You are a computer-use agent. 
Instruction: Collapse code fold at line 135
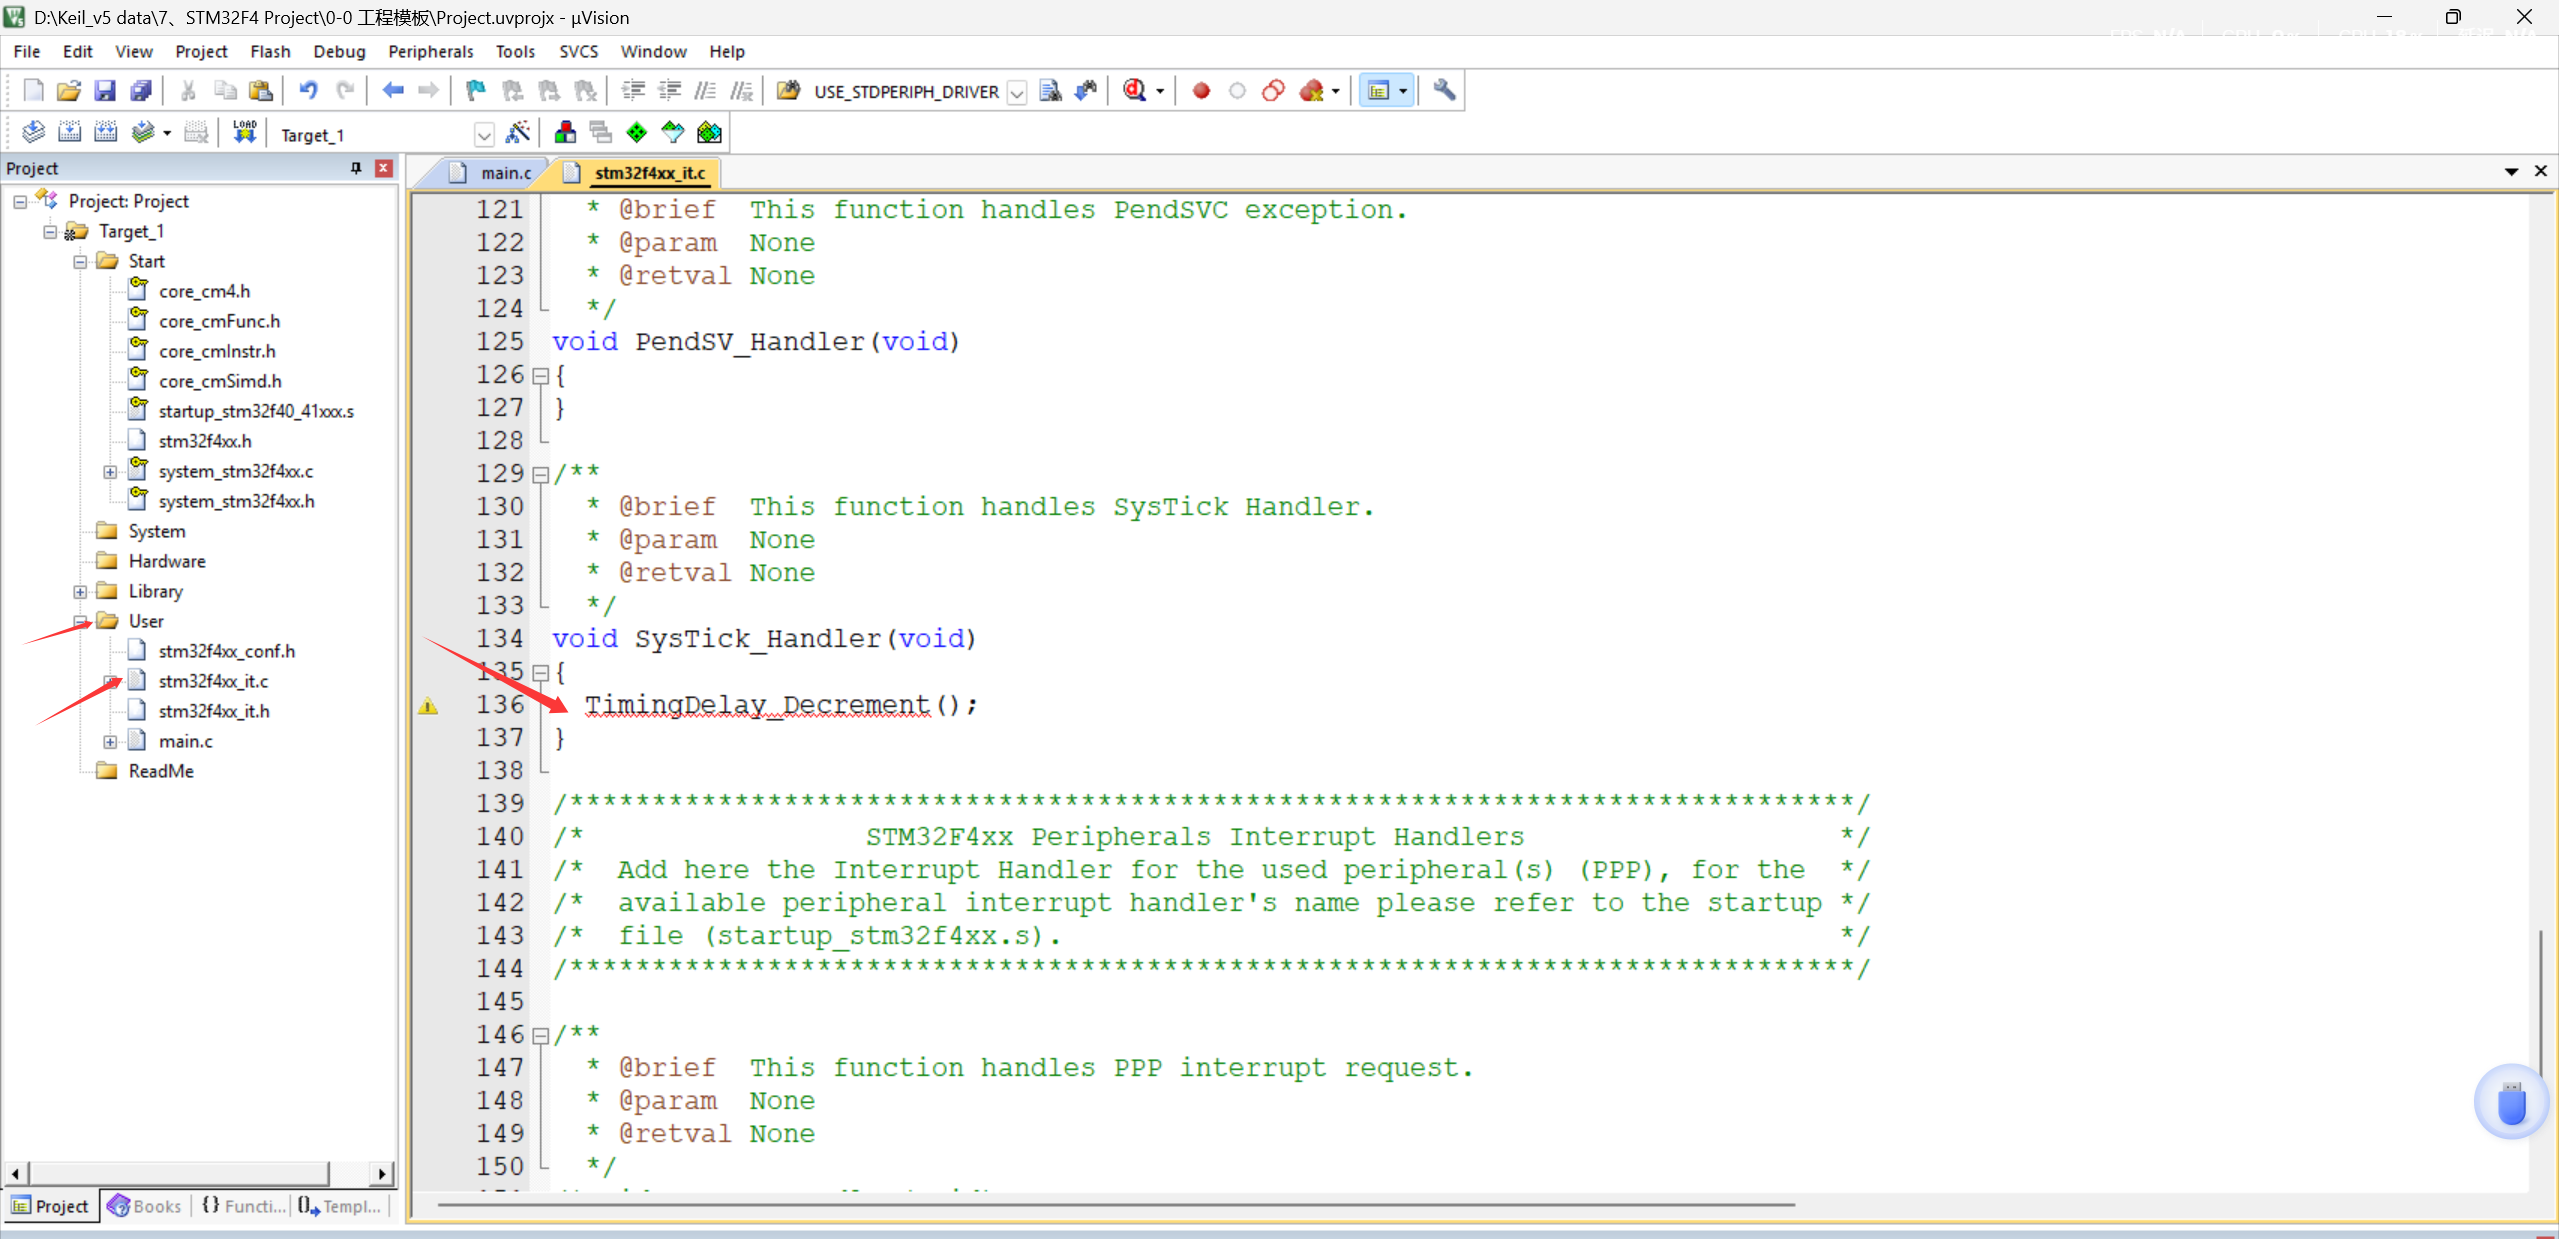click(541, 673)
